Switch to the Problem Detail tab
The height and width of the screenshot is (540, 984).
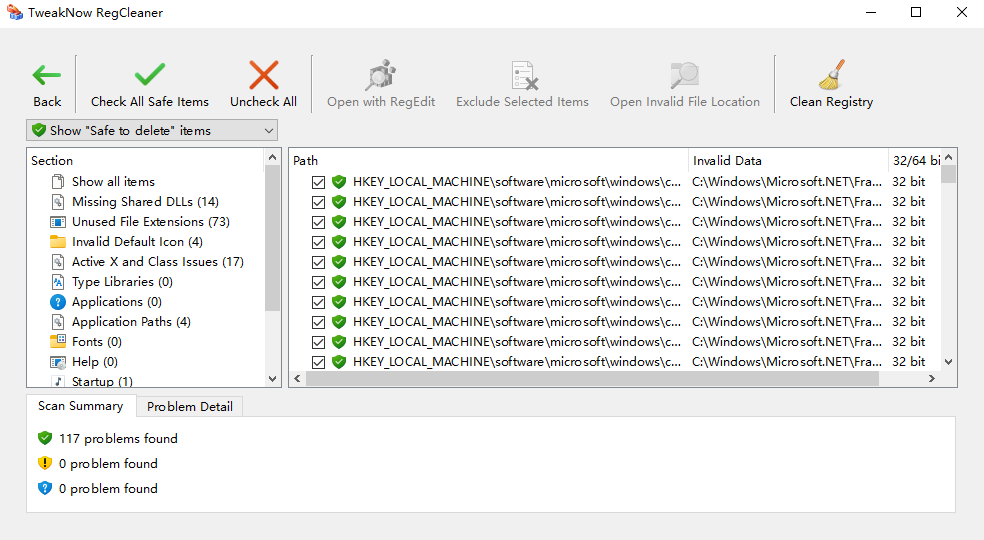pyautogui.click(x=190, y=407)
